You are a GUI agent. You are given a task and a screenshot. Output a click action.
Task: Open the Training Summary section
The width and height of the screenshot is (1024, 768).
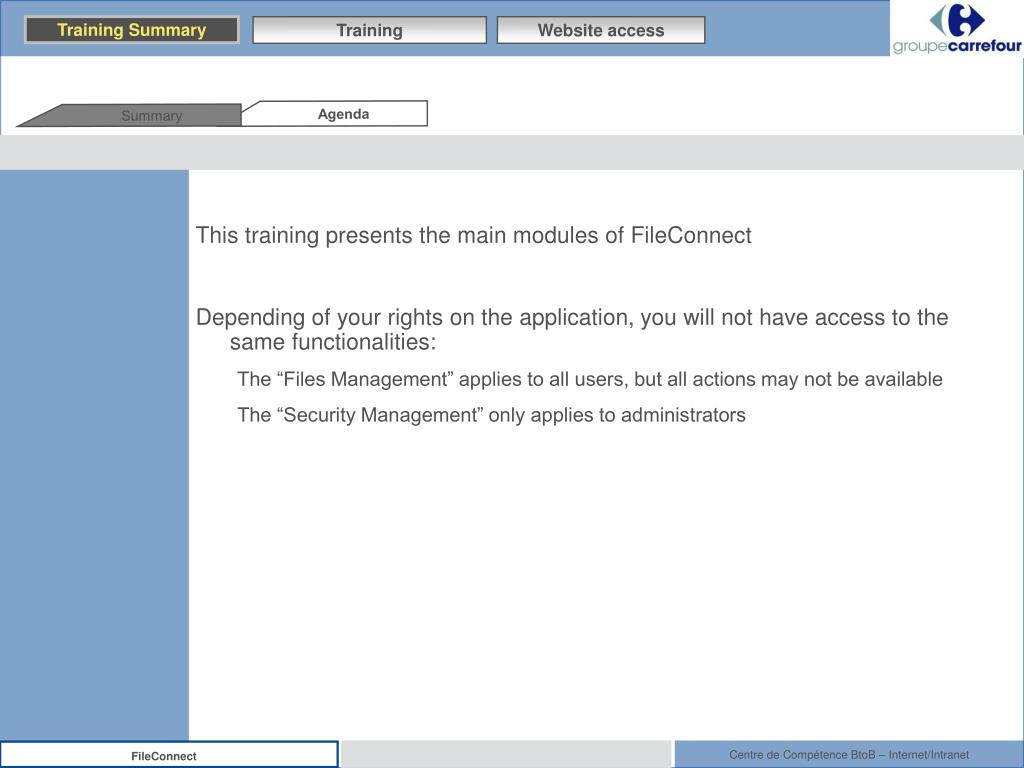click(131, 30)
